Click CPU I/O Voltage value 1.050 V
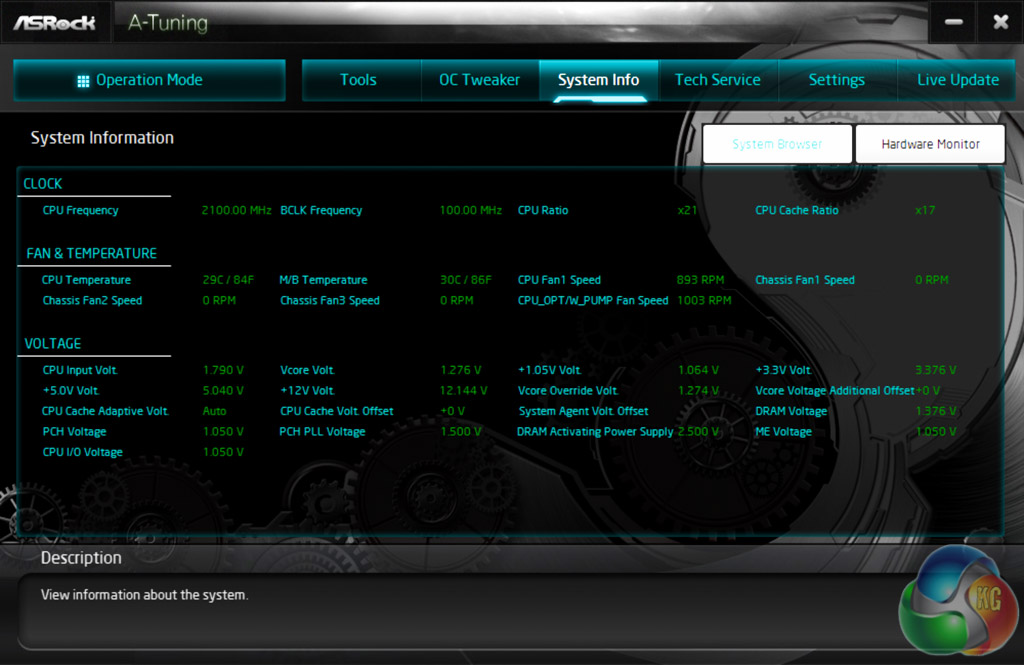The height and width of the screenshot is (665, 1024). click(223, 452)
